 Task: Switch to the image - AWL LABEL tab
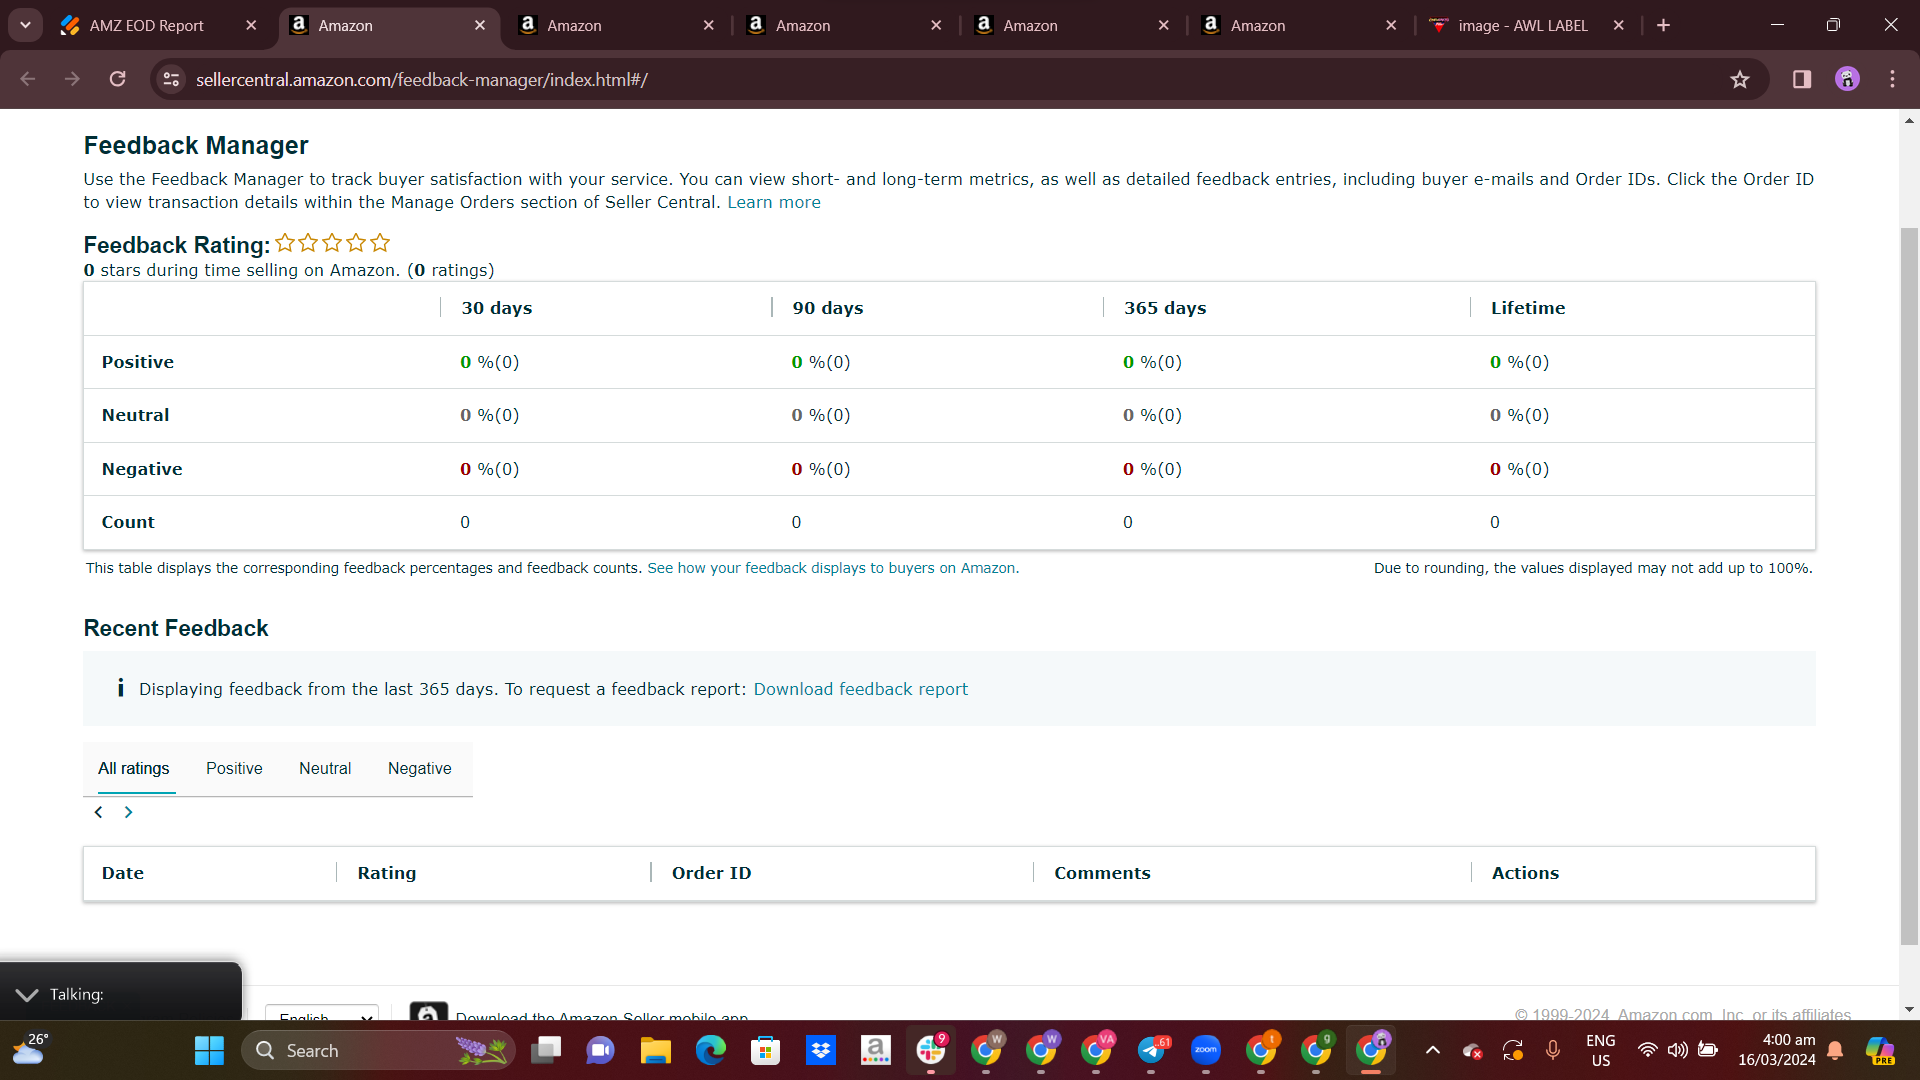(x=1523, y=25)
